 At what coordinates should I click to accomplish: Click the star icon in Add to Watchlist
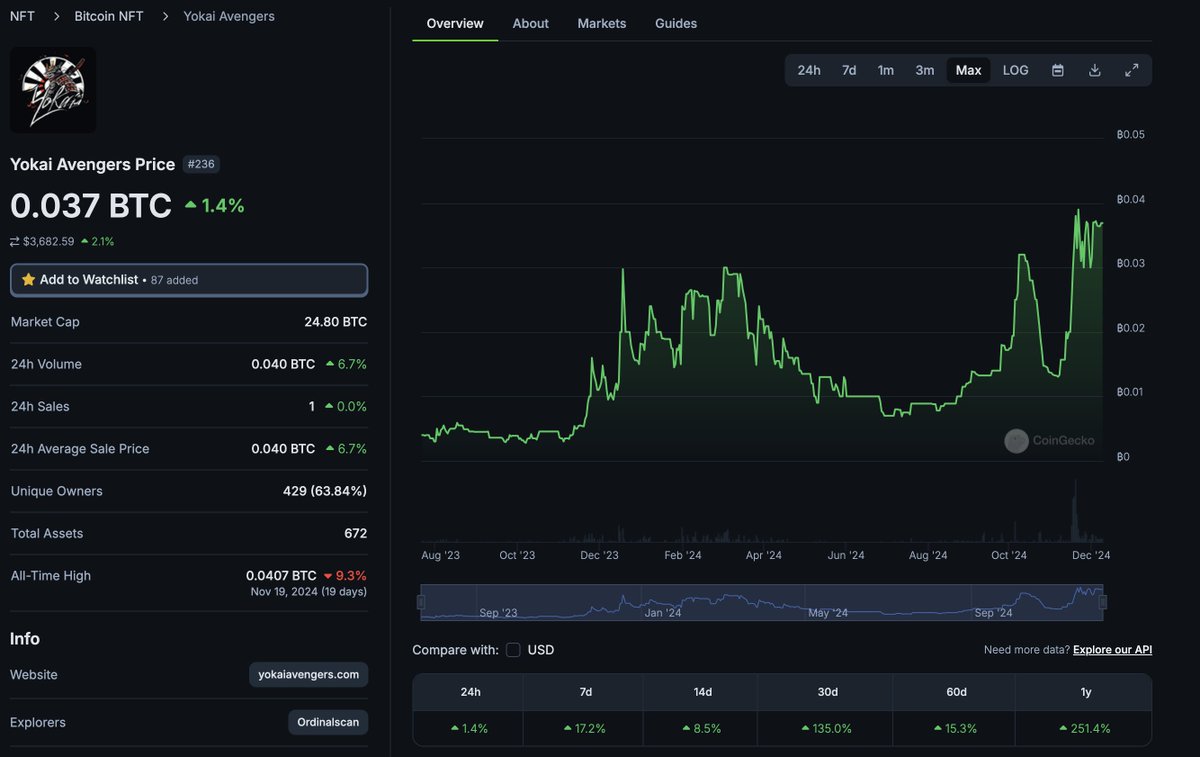28,280
